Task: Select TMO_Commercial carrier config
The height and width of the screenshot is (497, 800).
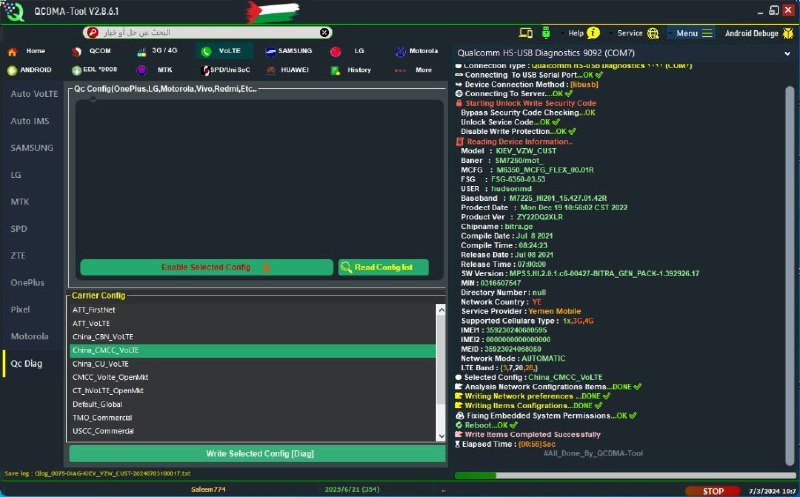Action: tap(253, 417)
